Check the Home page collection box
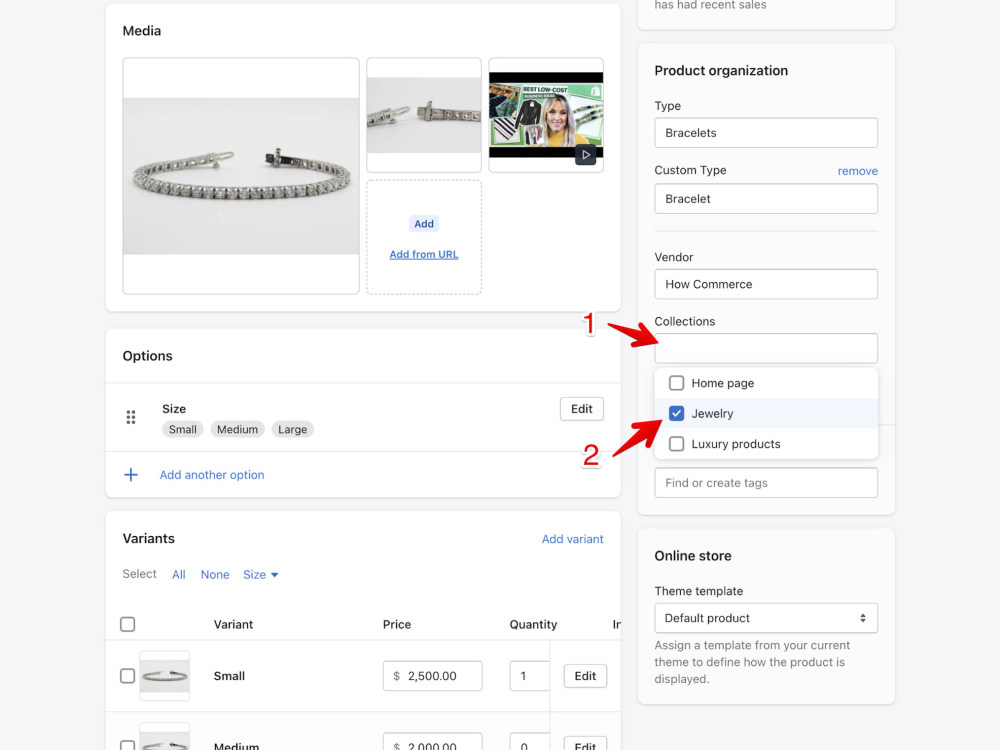Viewport: 1000px width, 750px height. (677, 383)
